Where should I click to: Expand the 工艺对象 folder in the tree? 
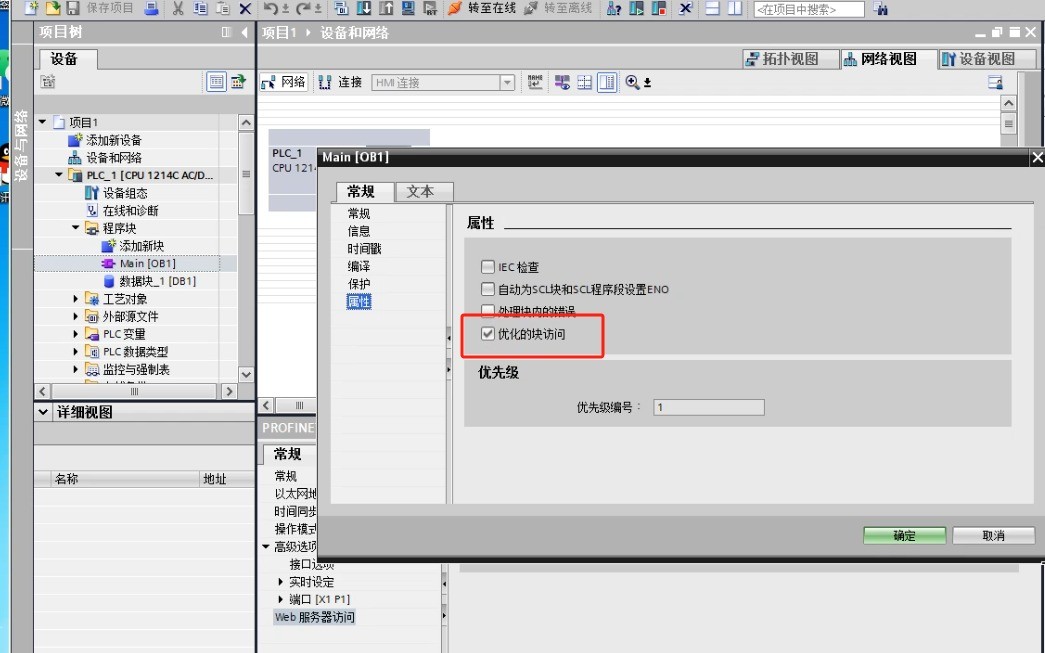77,299
